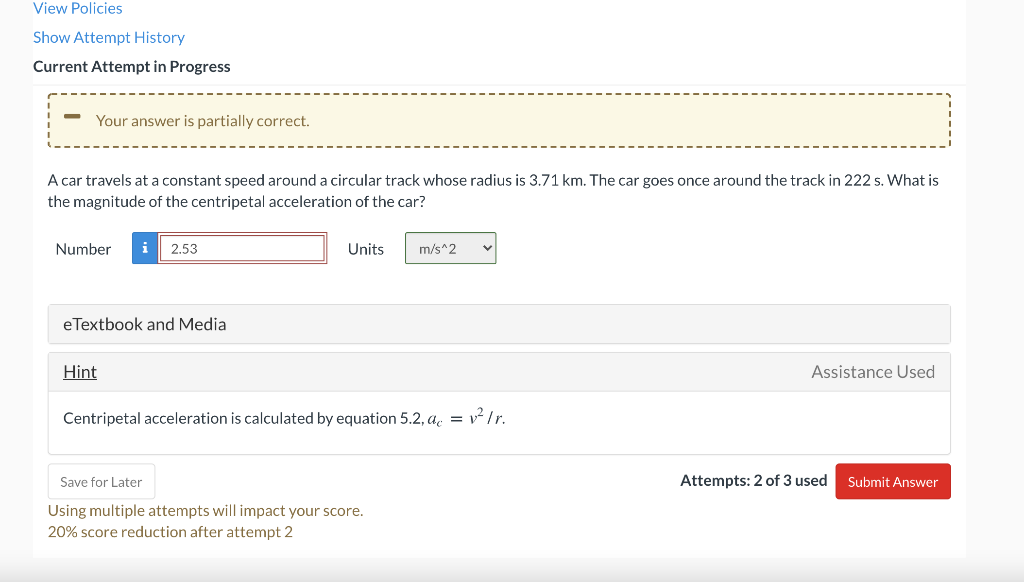Focus the Number answer field showing 2.53
Viewport: 1024px width, 582px height.
(x=242, y=248)
